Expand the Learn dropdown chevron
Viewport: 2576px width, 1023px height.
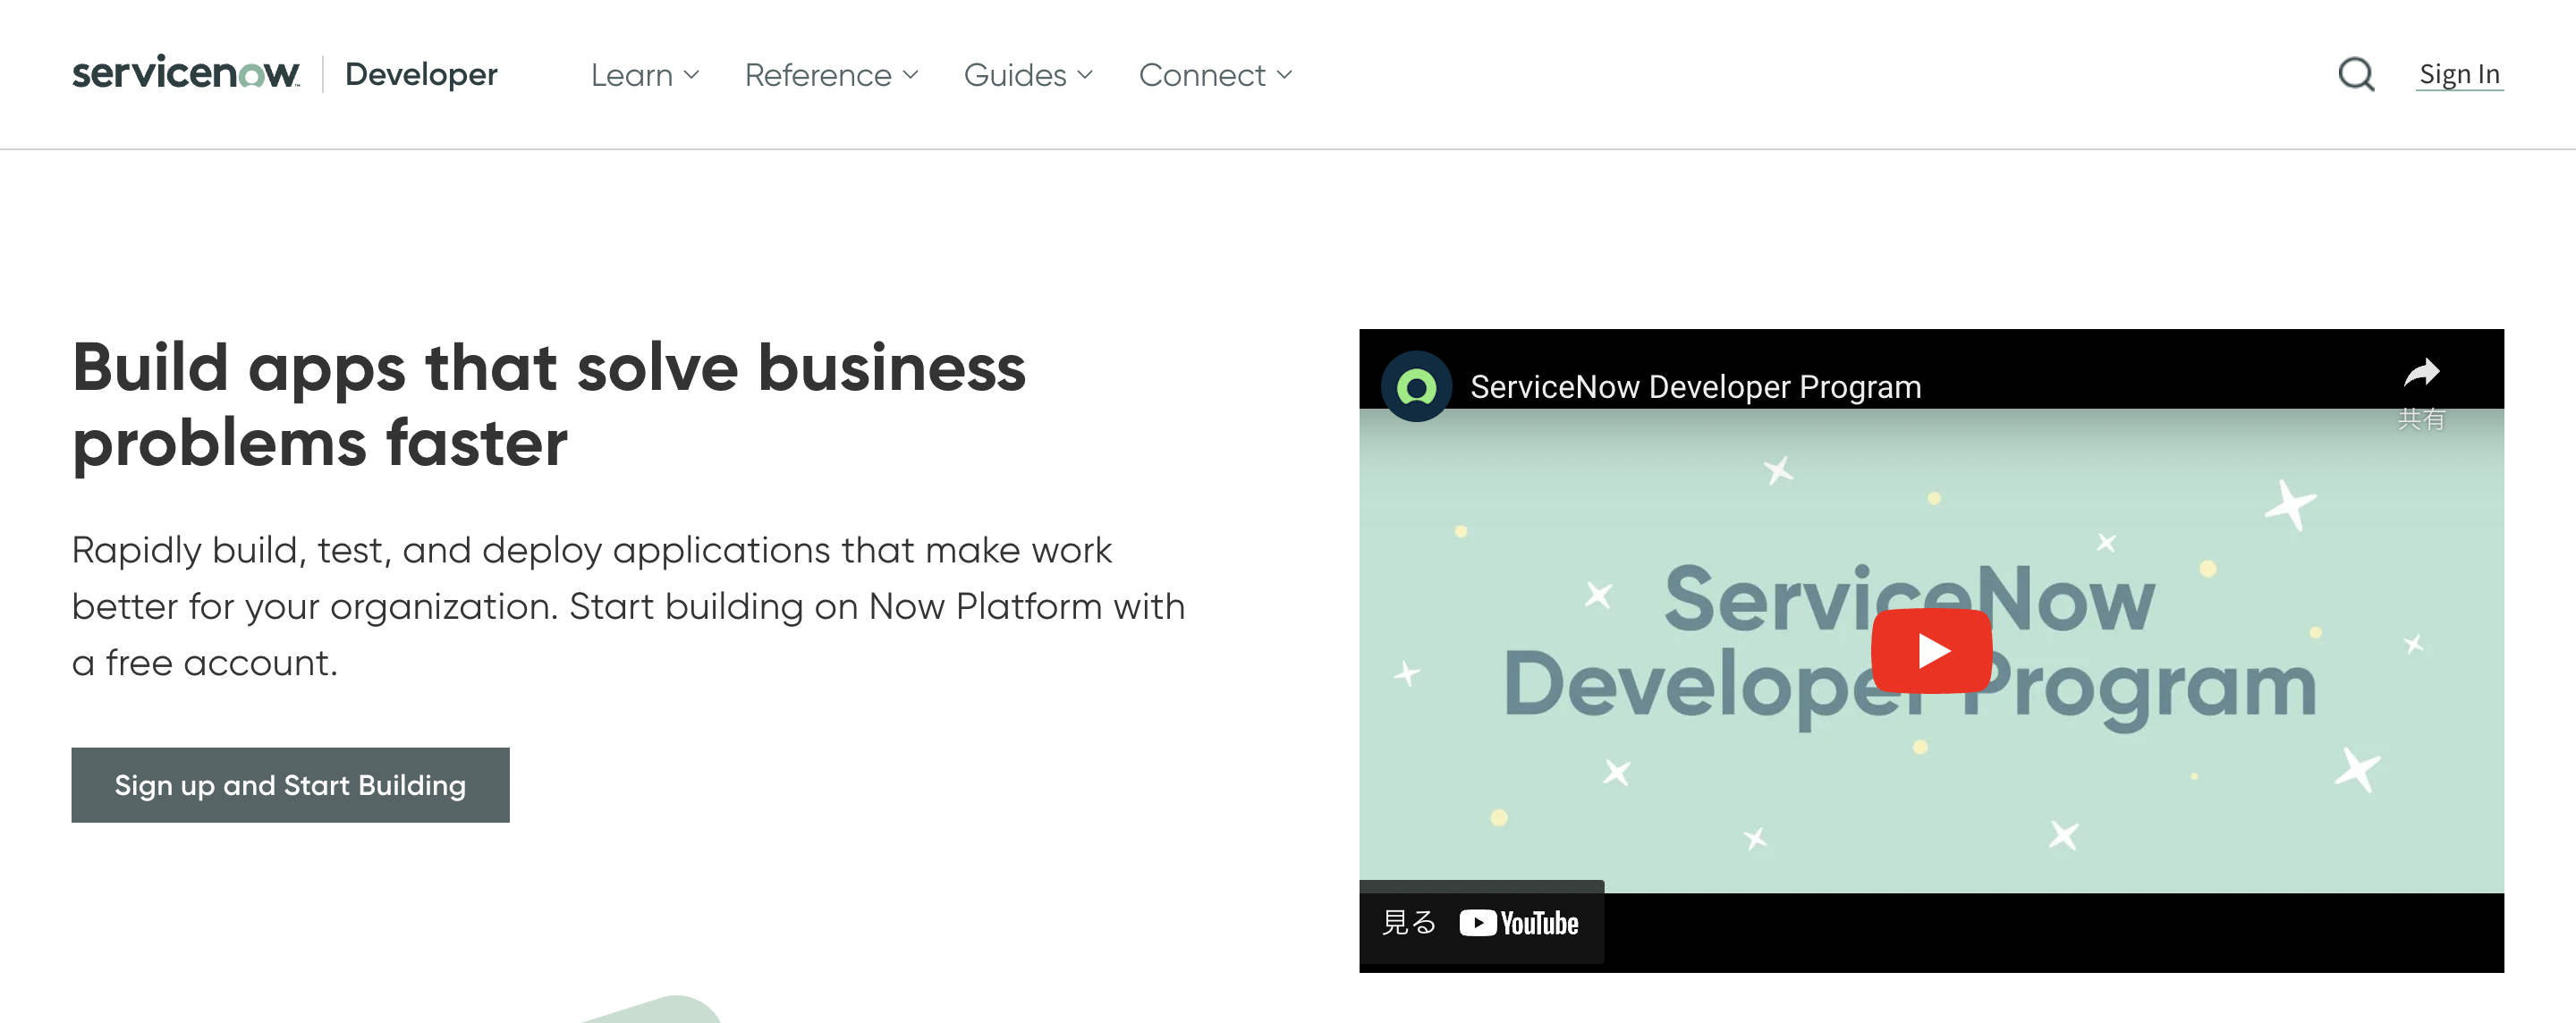pyautogui.click(x=692, y=75)
